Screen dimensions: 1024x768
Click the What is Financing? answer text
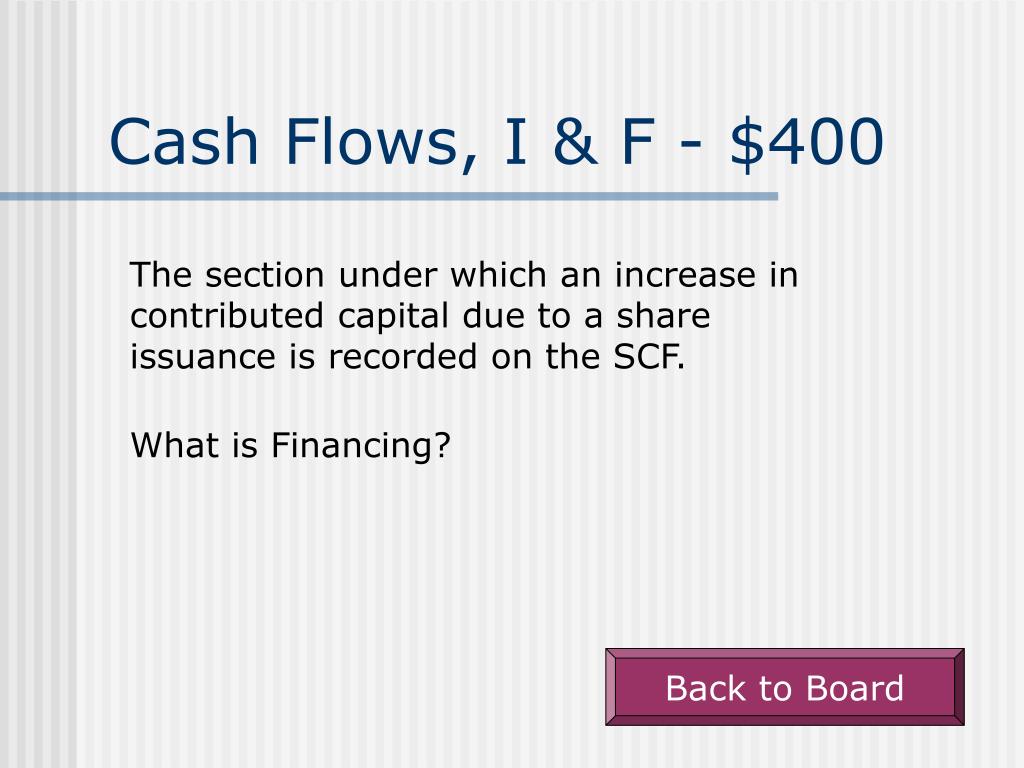291,446
